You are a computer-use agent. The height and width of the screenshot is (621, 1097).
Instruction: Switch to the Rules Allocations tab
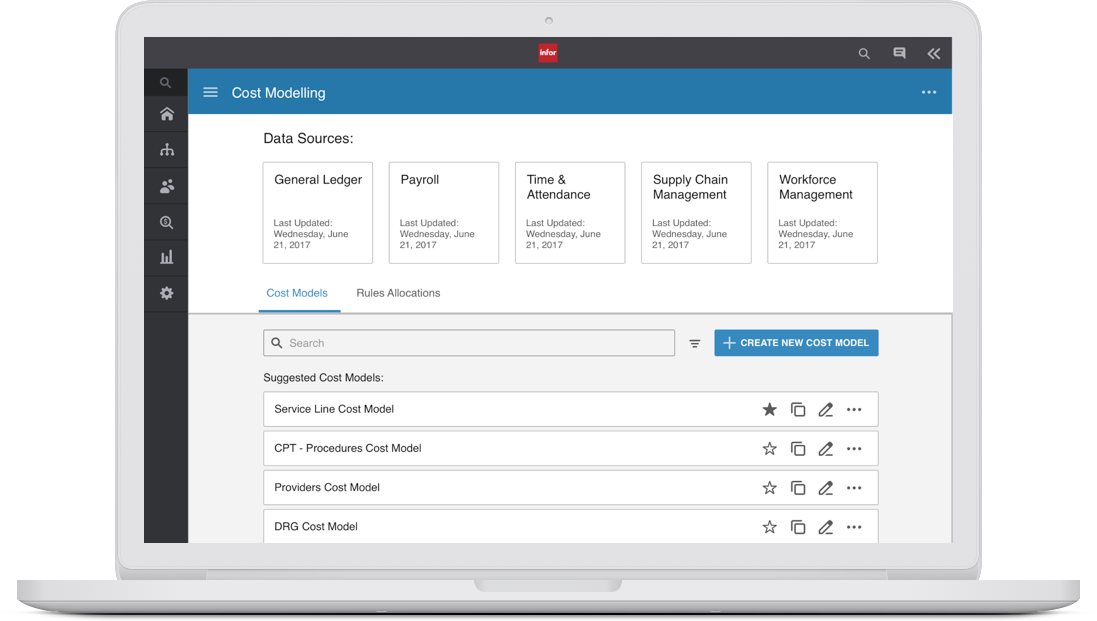398,293
